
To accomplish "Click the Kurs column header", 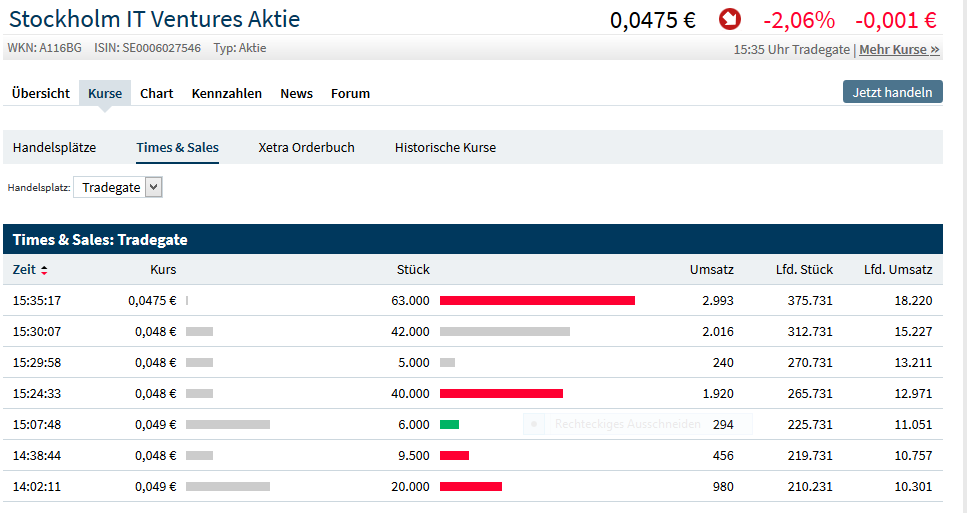I will pos(163,269).
